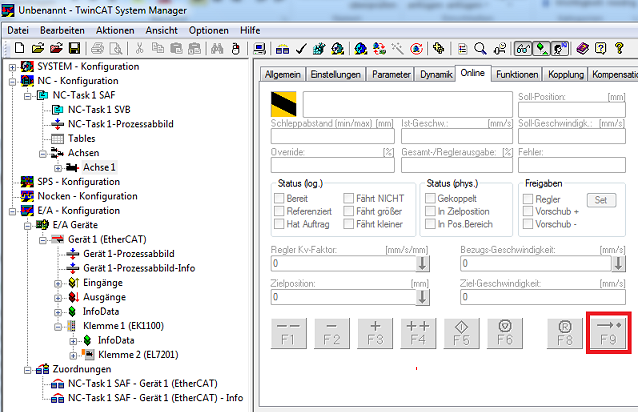This screenshot has width=638, height=412.
Task: Click the F5 start button
Action: point(461,333)
